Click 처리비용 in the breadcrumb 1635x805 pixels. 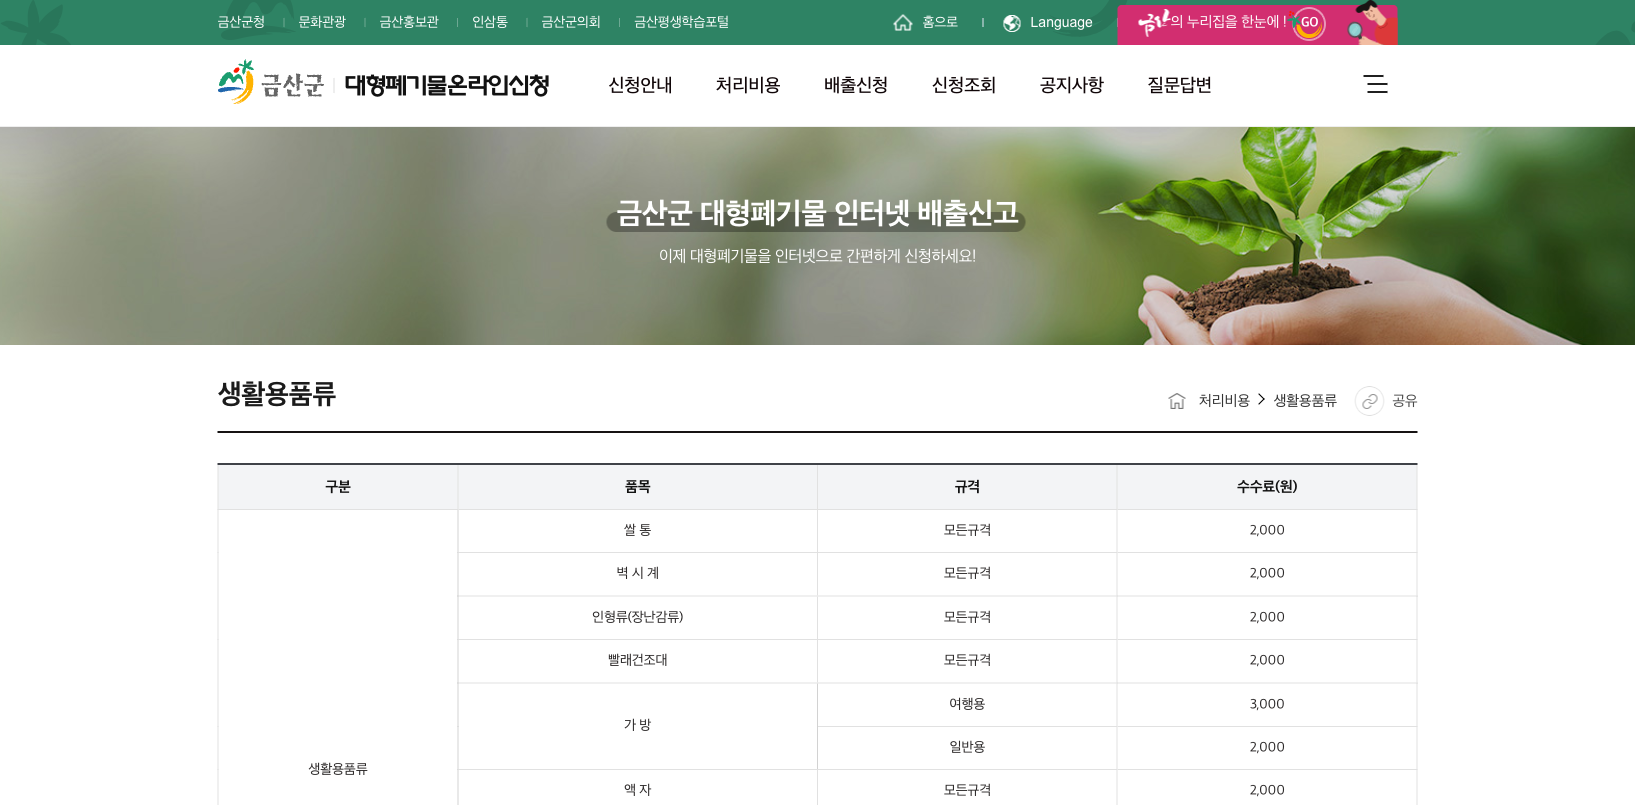[1224, 400]
